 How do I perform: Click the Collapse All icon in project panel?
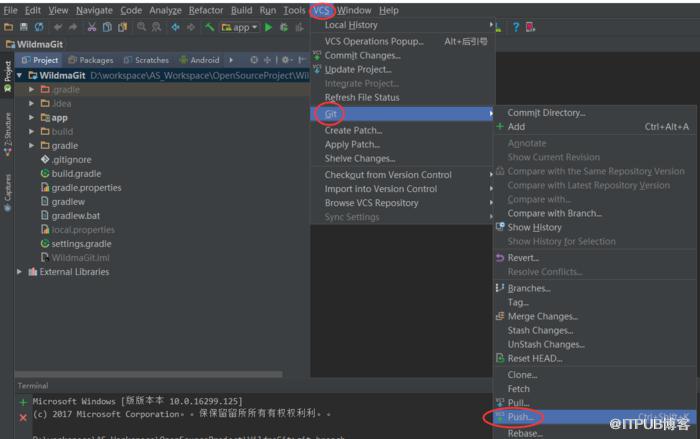click(x=267, y=60)
